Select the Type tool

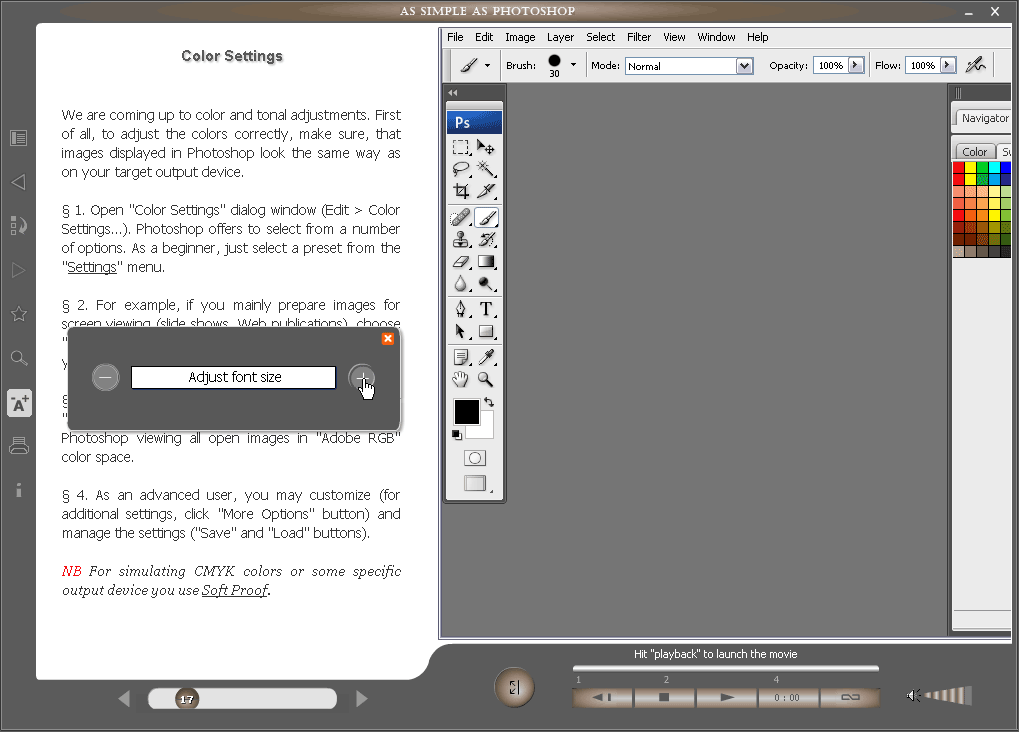pyautogui.click(x=485, y=309)
